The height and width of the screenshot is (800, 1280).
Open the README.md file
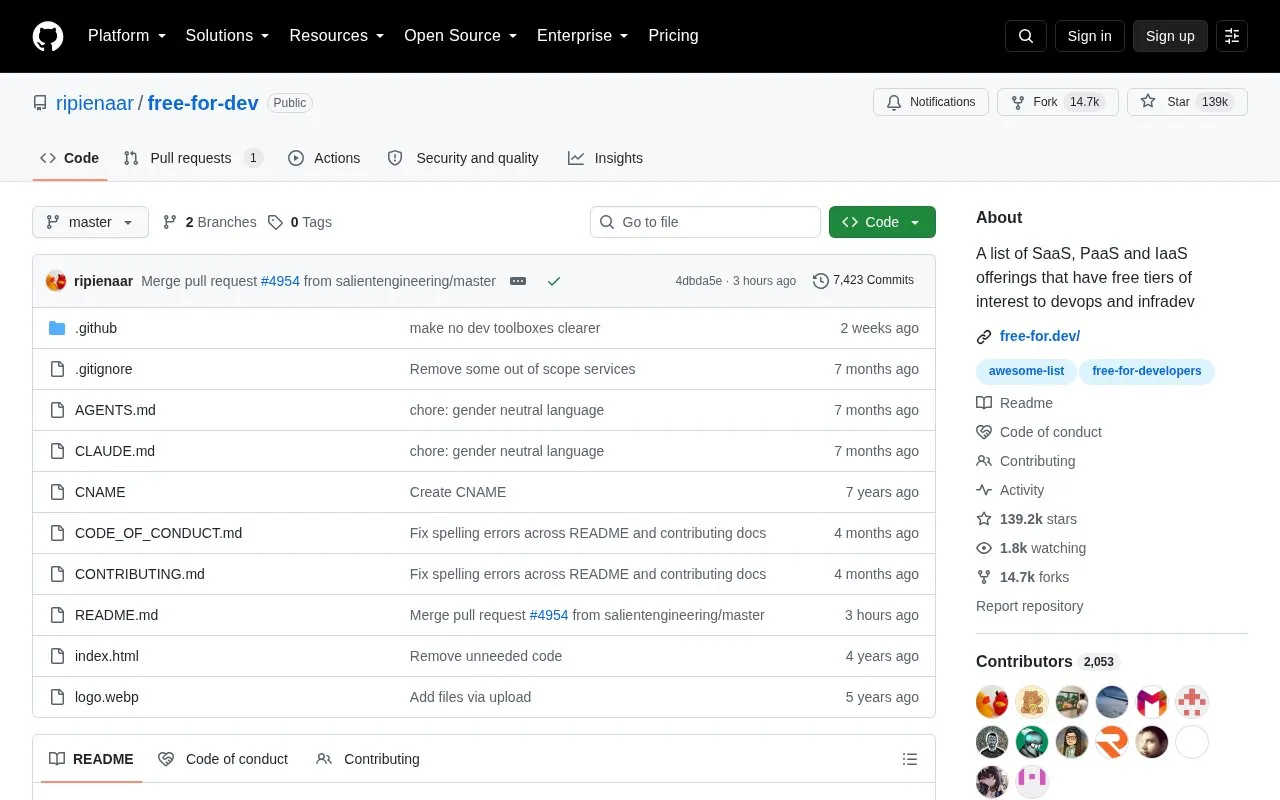(116, 615)
